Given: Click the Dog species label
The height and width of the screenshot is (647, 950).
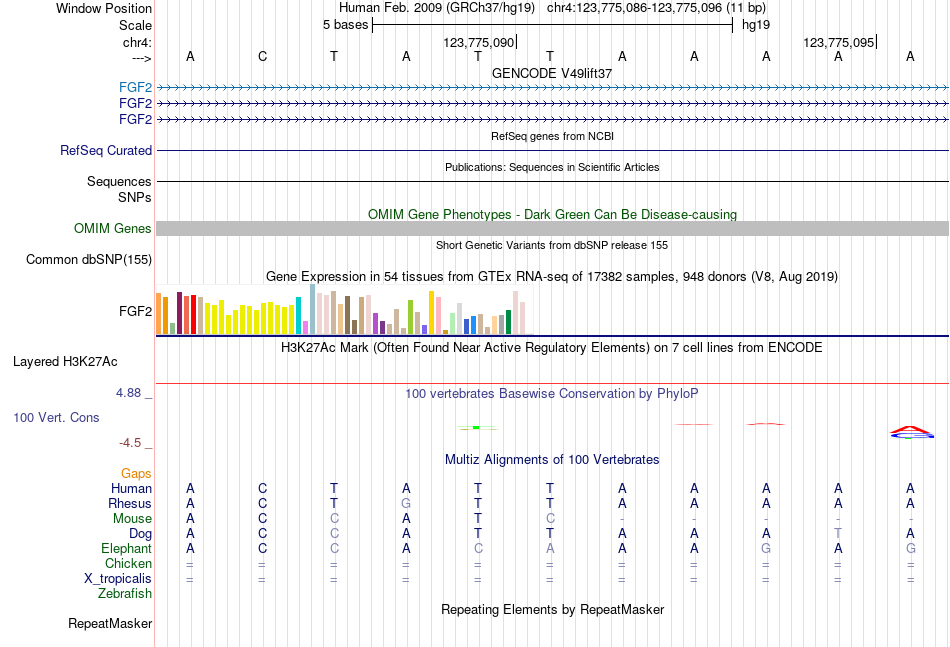Looking at the screenshot, I should pos(140,534).
